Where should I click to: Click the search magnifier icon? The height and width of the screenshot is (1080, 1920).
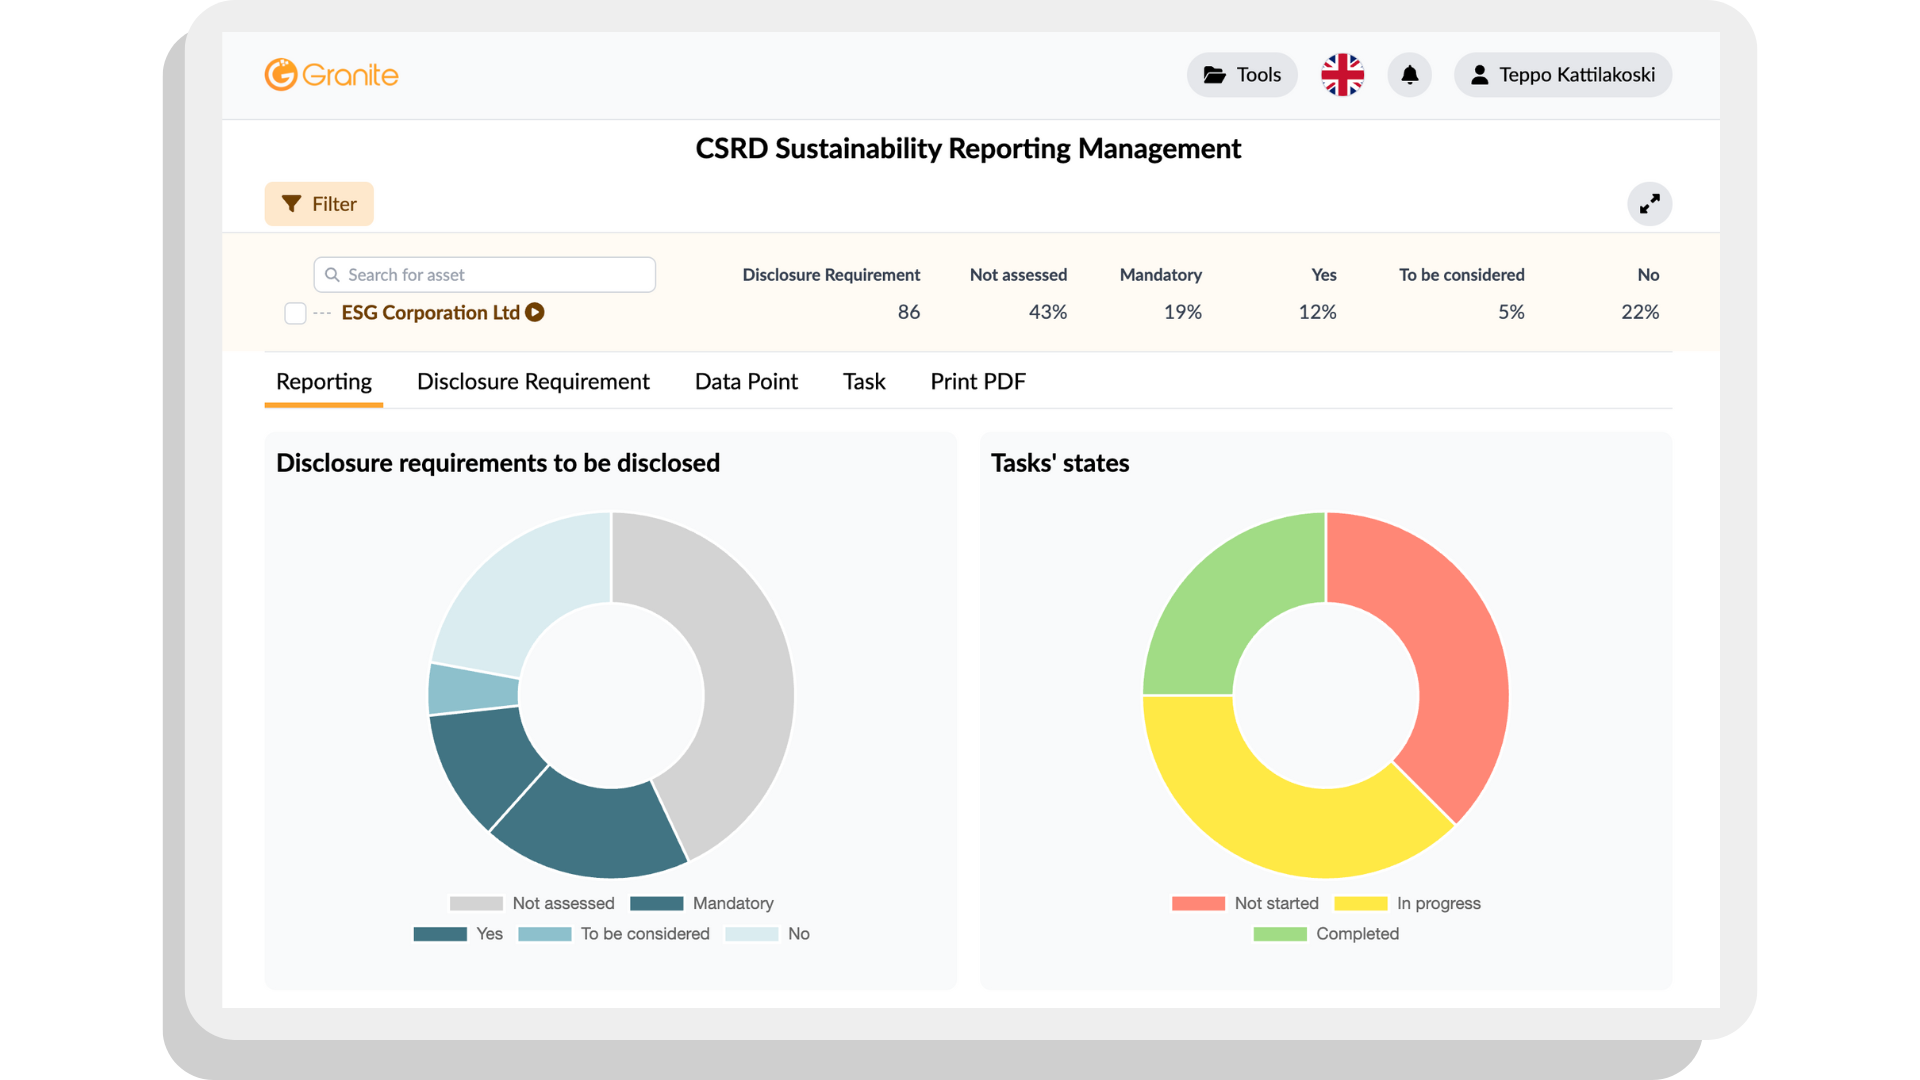pyautogui.click(x=332, y=275)
